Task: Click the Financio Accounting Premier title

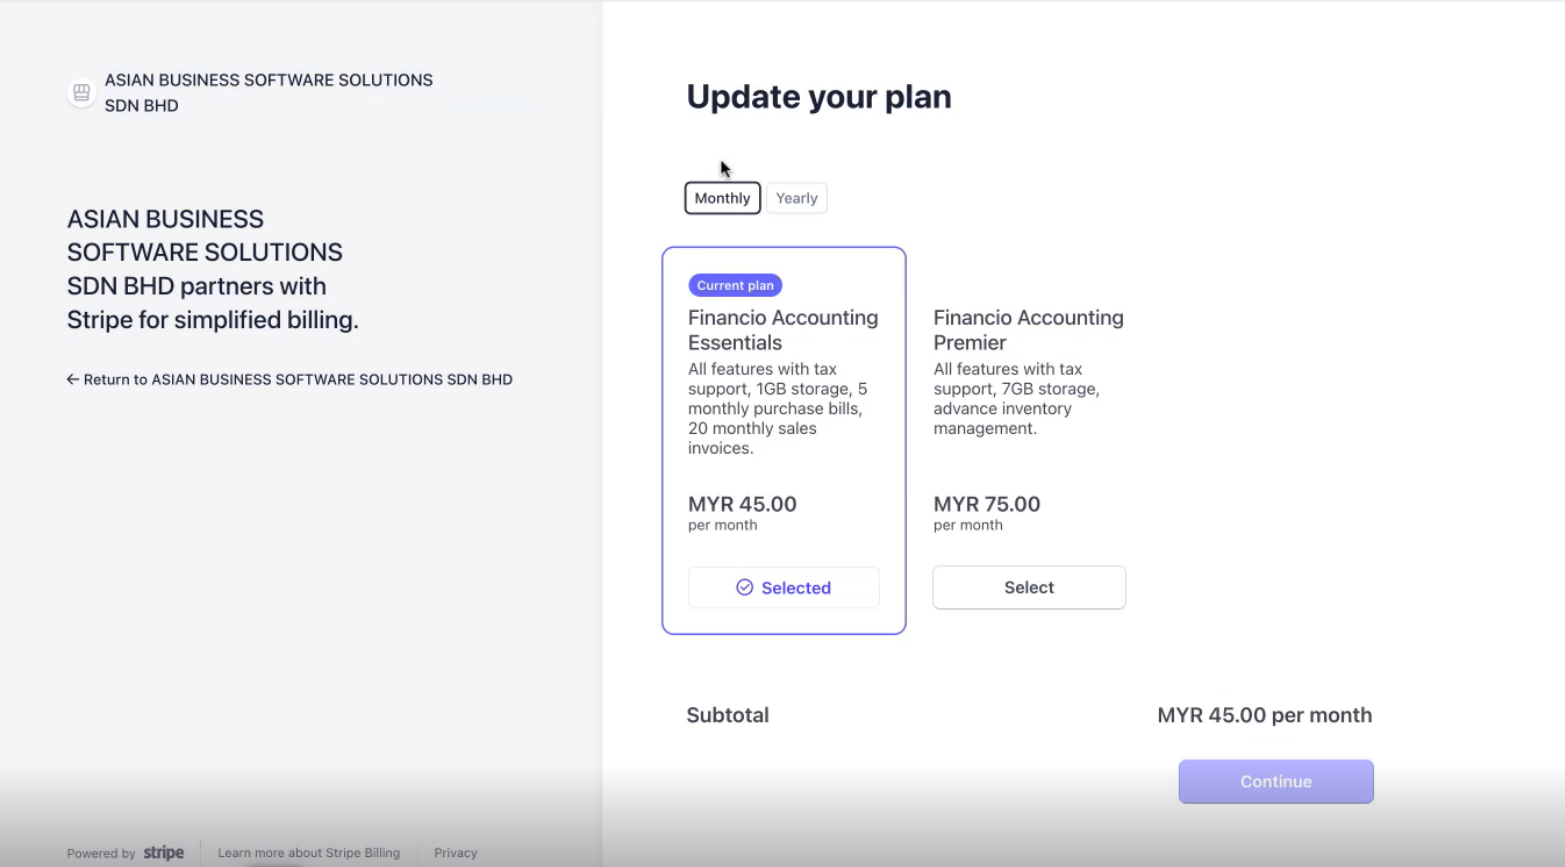Action: click(x=1029, y=330)
